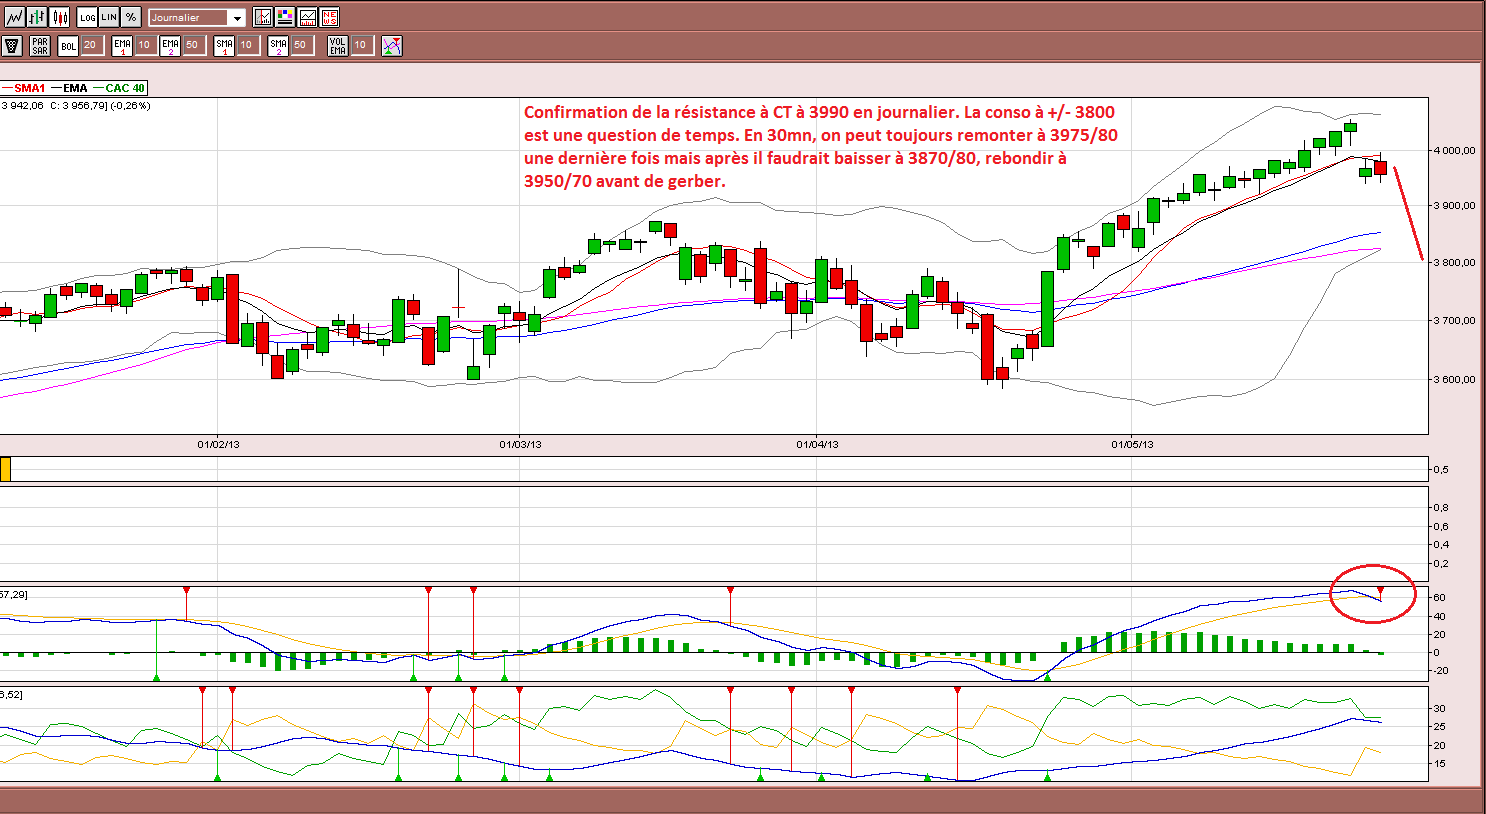Enable linear LIN scale

(x=109, y=17)
